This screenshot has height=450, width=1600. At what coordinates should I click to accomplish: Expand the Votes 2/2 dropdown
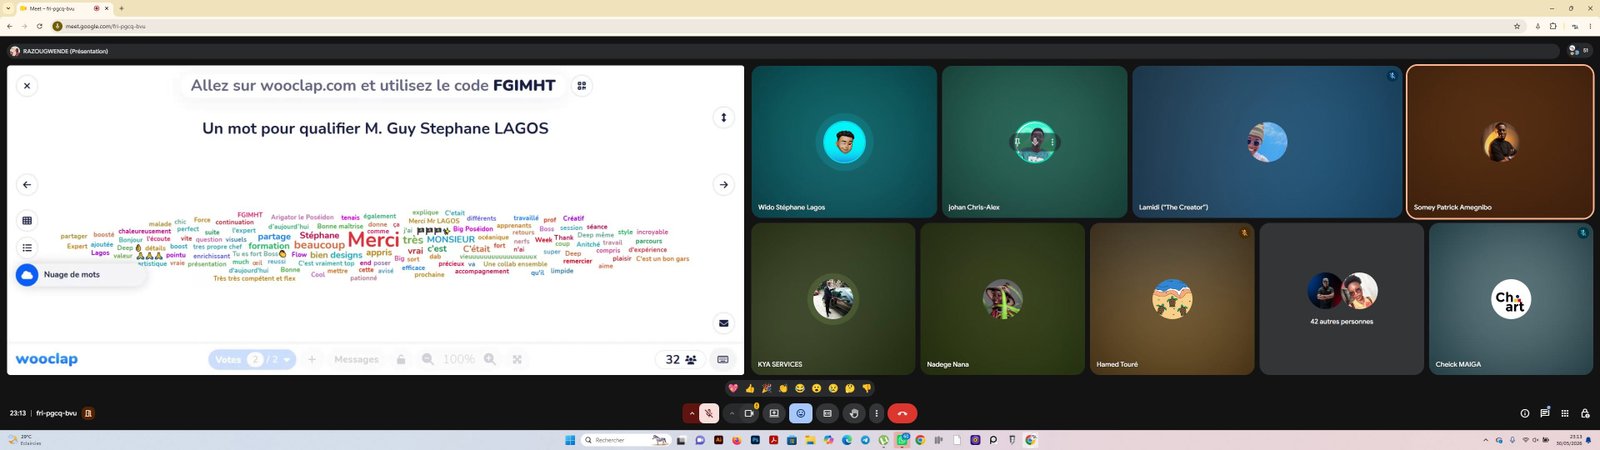[252, 359]
